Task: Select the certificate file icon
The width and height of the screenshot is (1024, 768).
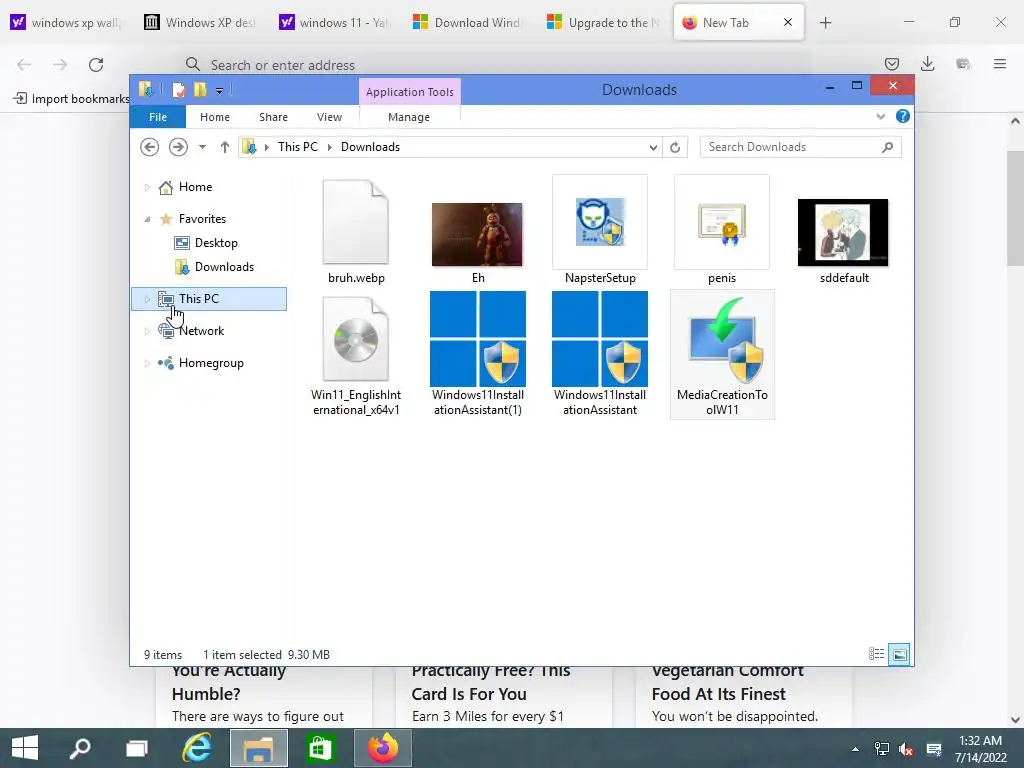Action: 722,222
